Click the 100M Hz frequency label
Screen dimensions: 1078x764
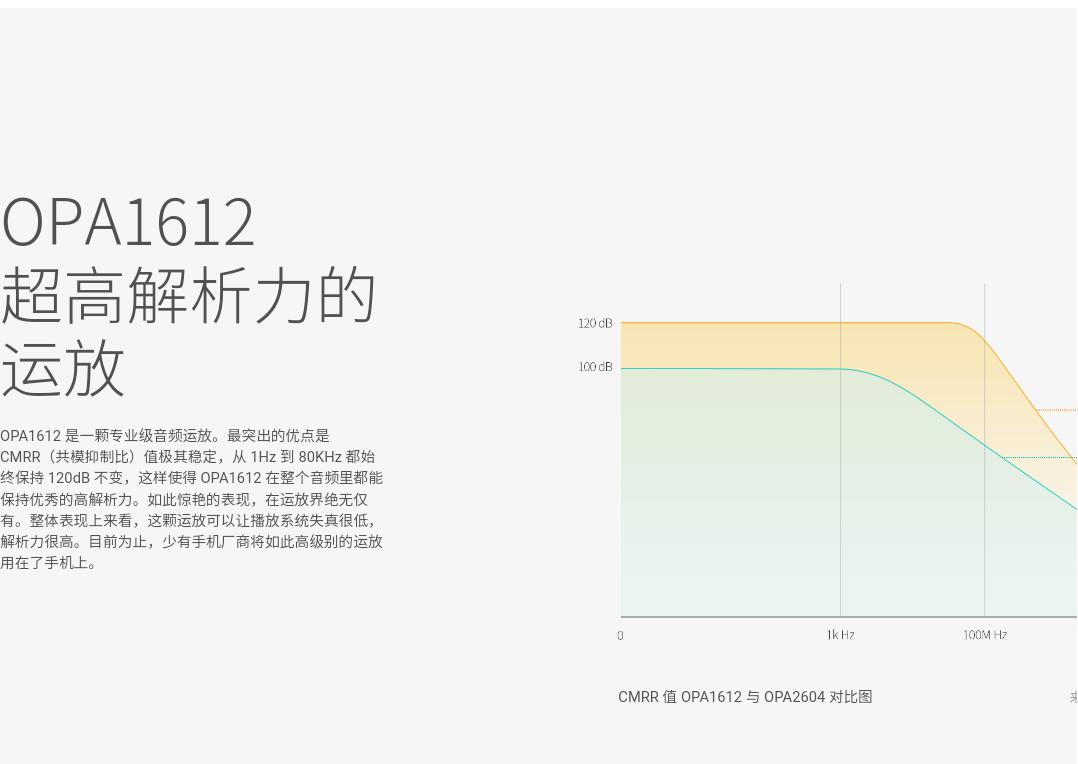(x=984, y=634)
